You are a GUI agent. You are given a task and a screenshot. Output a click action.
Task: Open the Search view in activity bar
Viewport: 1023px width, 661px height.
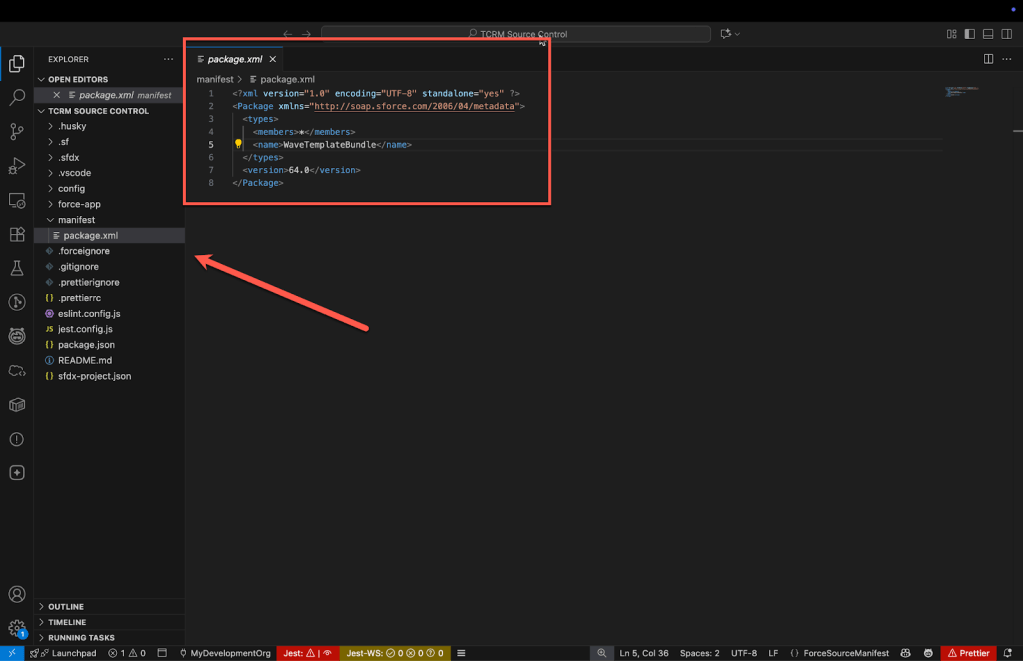coord(16,98)
